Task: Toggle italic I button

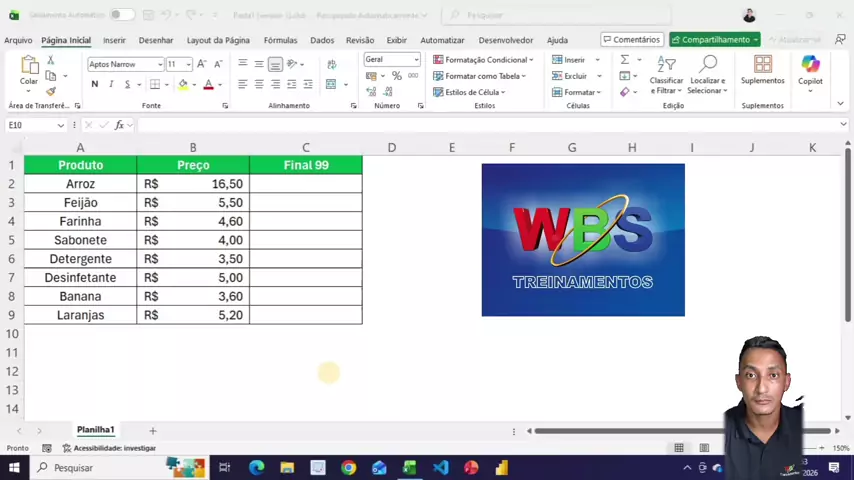Action: tap(111, 84)
